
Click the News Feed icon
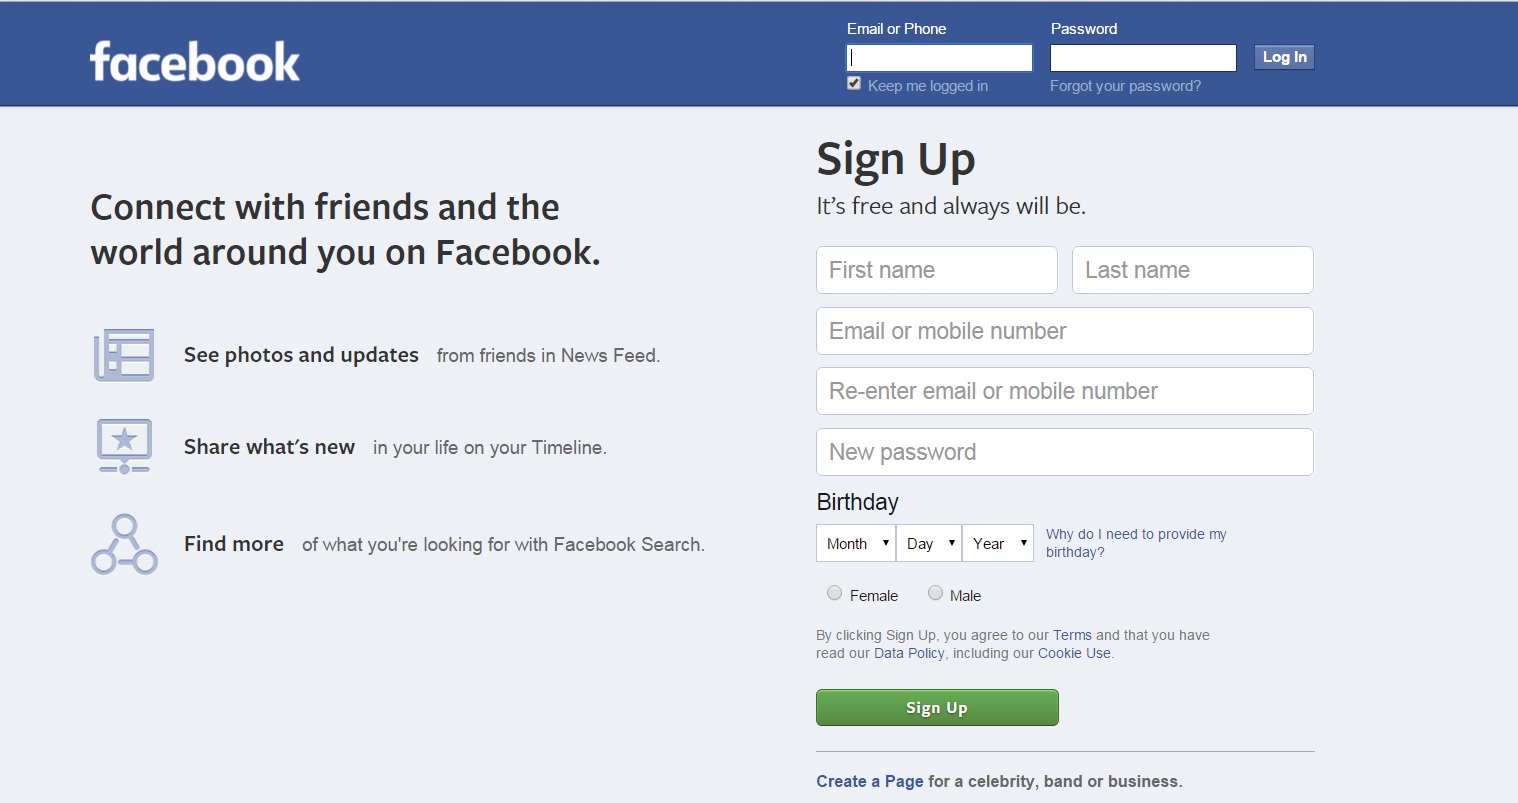pos(124,355)
